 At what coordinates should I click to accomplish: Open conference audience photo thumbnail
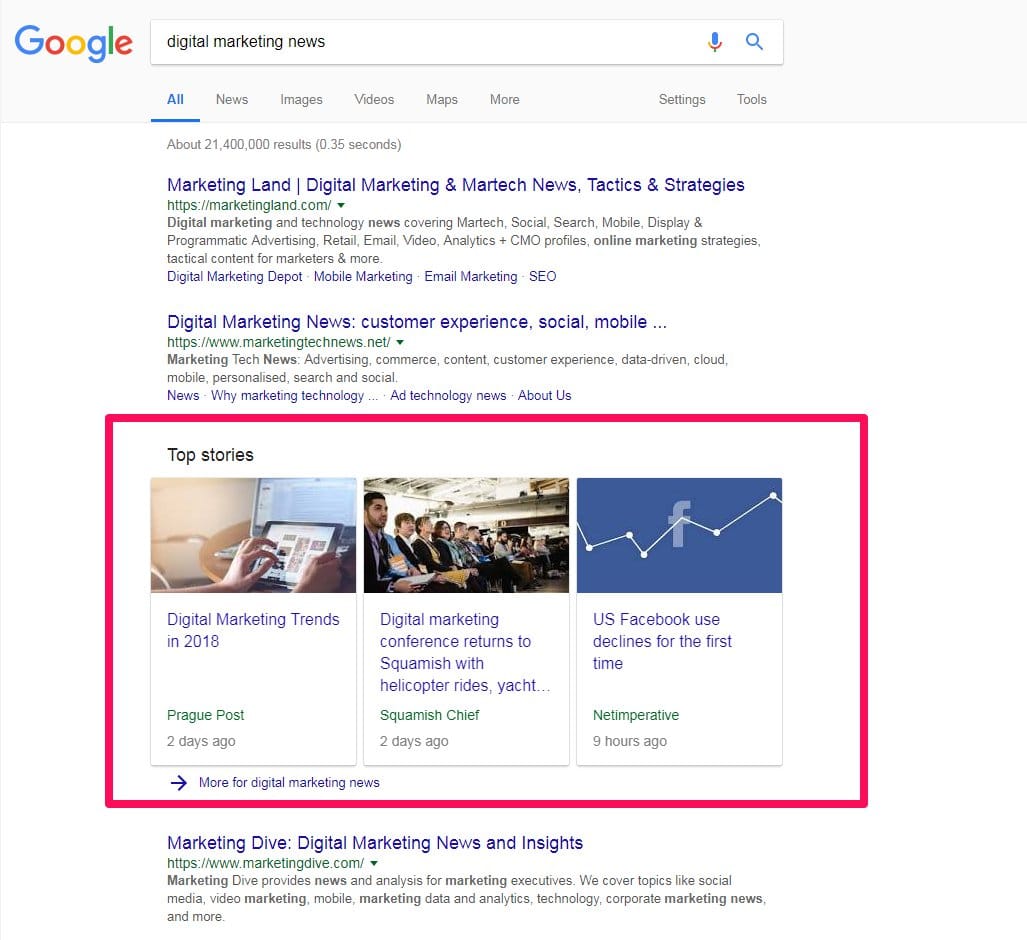[x=466, y=535]
